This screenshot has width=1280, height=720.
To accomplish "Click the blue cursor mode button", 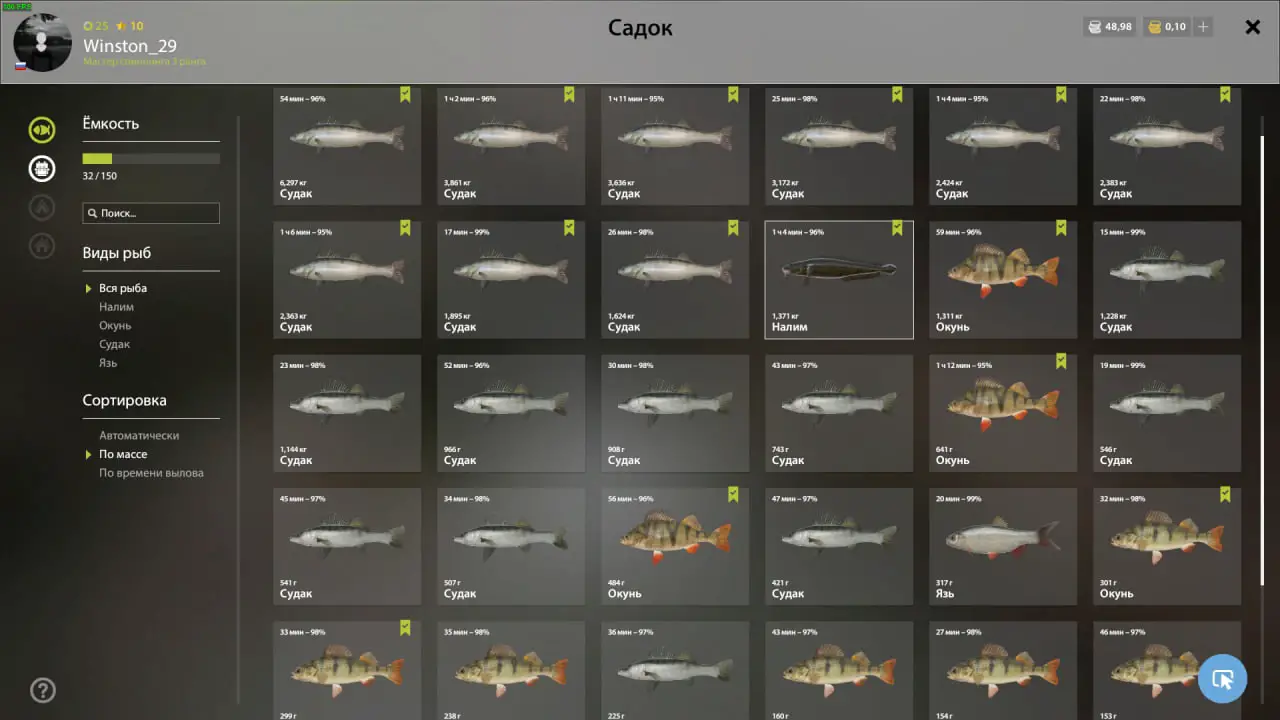I will [x=1222, y=679].
